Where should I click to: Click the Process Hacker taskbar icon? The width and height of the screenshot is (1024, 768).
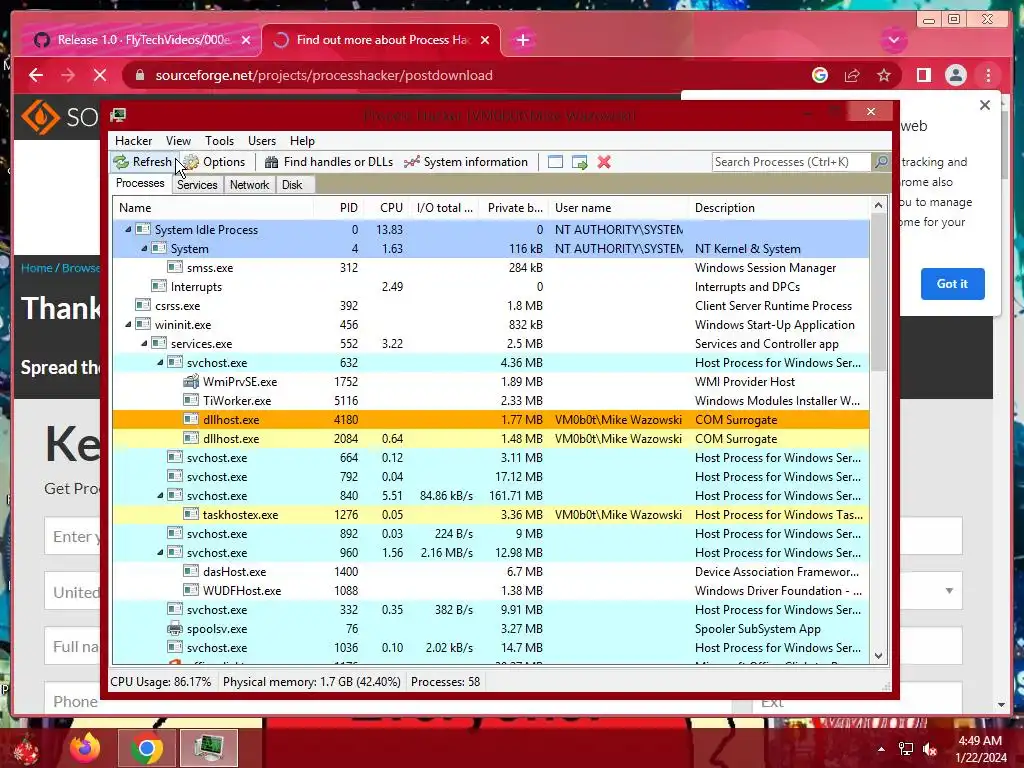pyautogui.click(x=208, y=748)
